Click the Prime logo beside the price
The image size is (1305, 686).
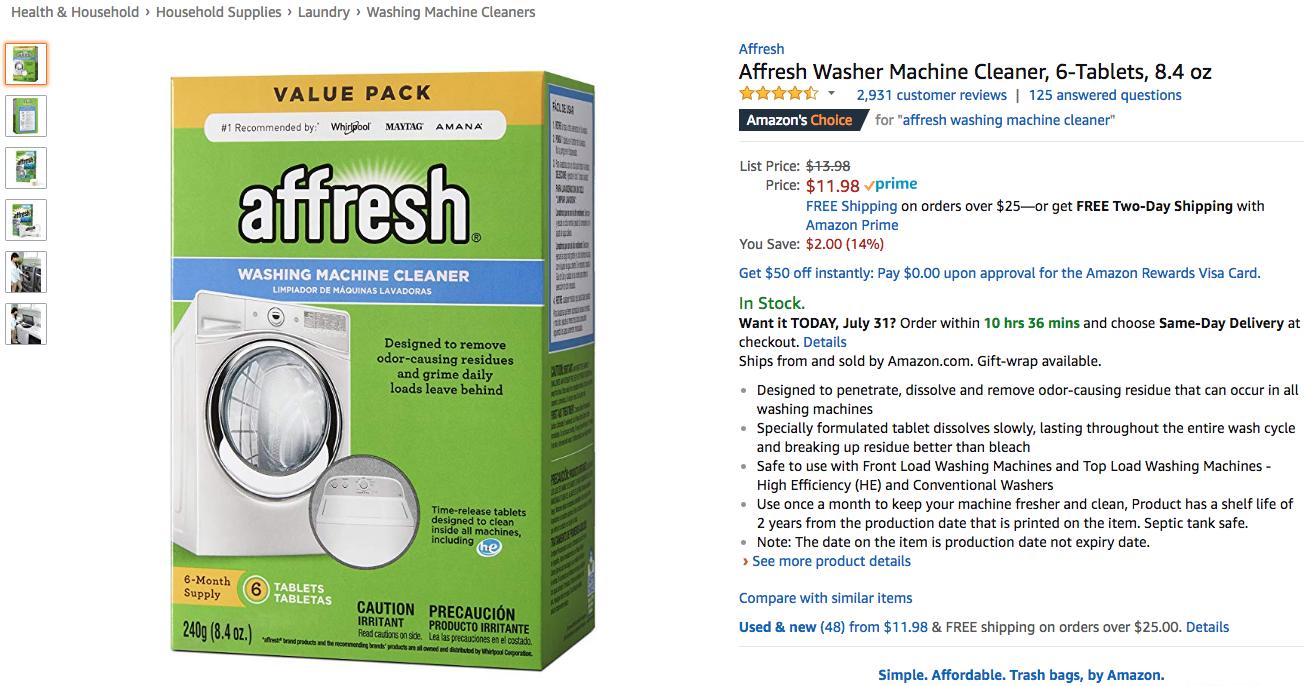tap(891, 185)
